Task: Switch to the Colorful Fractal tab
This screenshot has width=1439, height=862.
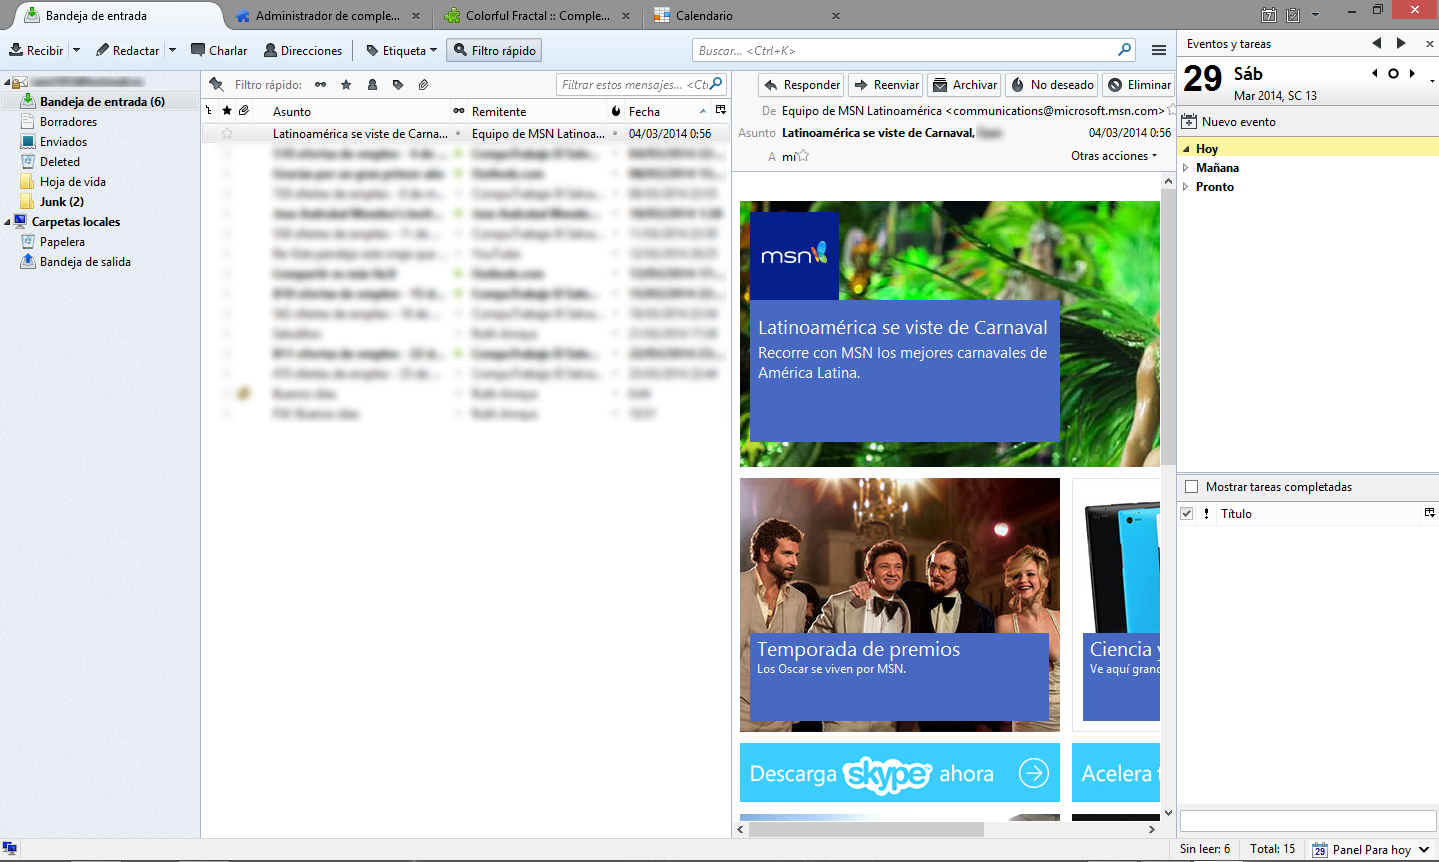Action: [538, 16]
